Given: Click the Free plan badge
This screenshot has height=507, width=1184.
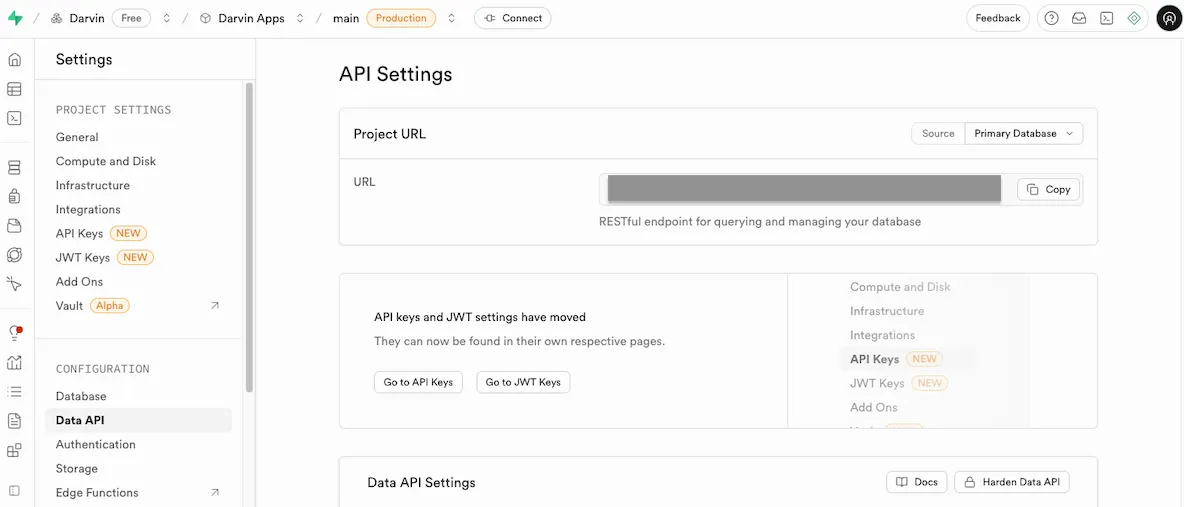Looking at the screenshot, I should pos(131,18).
